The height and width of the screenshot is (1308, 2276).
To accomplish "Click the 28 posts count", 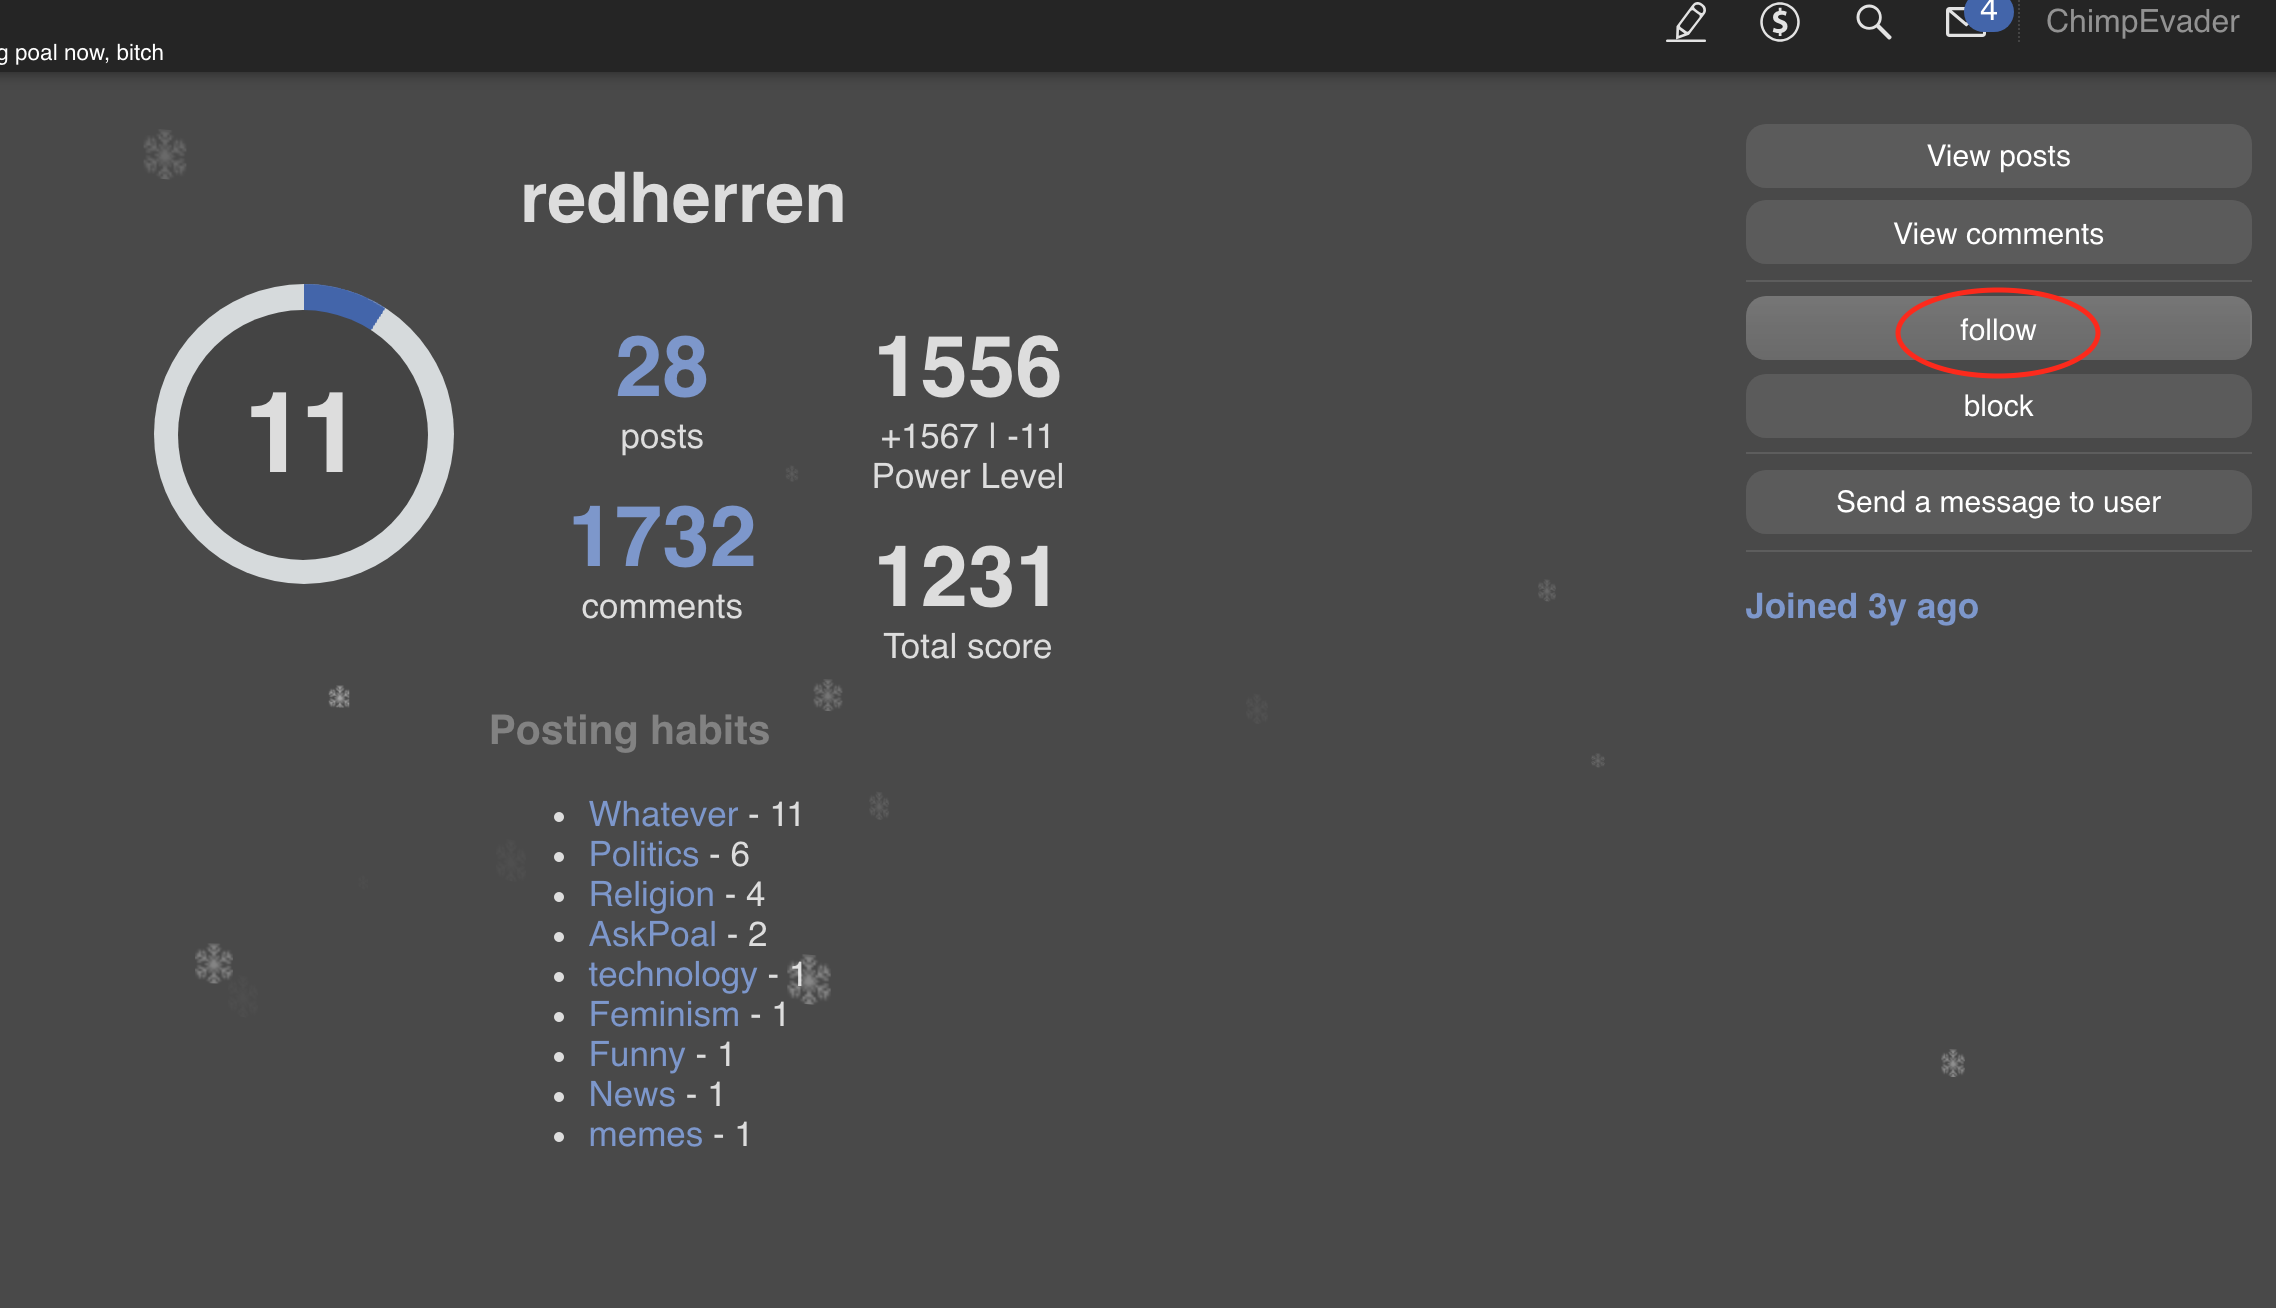I will [x=661, y=368].
